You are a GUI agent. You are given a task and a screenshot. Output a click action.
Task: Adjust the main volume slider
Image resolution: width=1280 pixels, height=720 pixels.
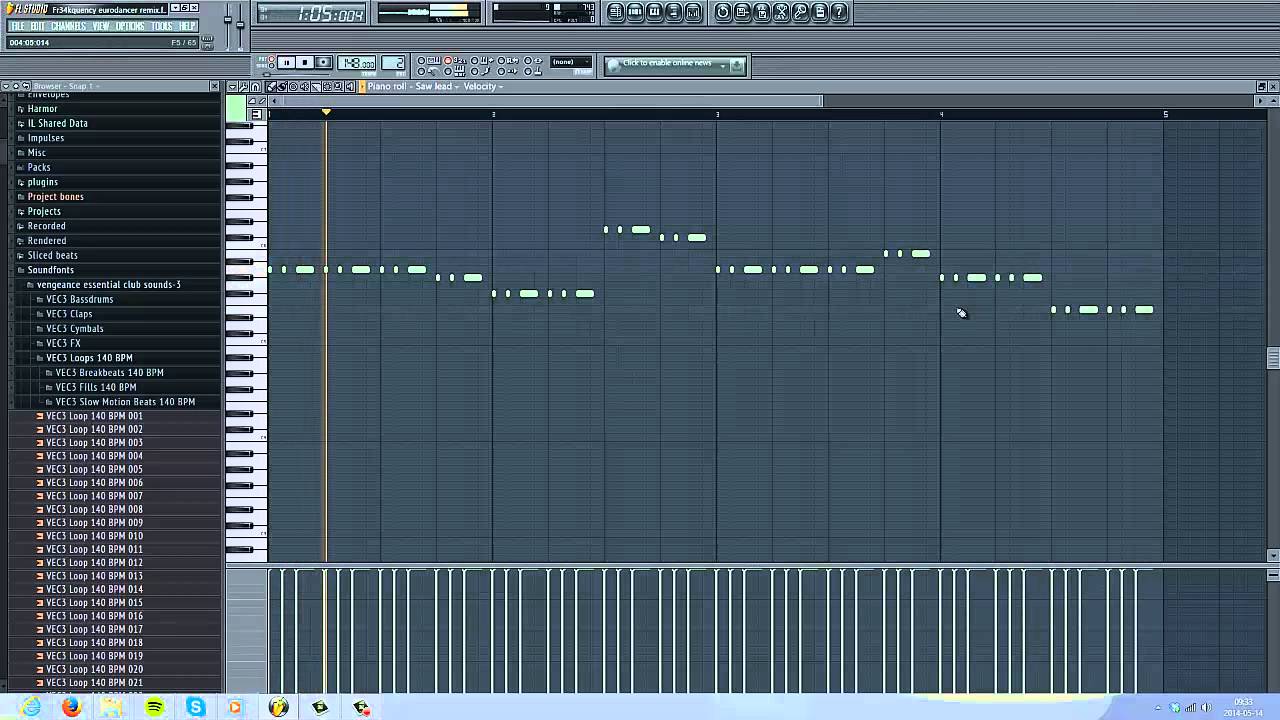pos(228,20)
